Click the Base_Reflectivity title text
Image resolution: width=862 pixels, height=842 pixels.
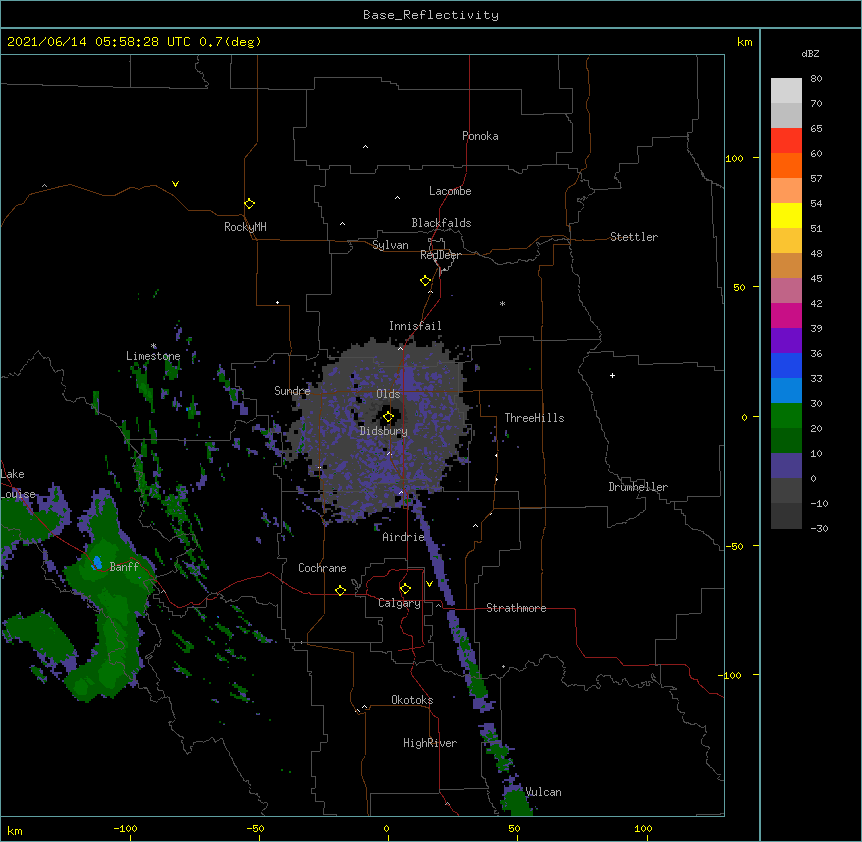pos(431,15)
